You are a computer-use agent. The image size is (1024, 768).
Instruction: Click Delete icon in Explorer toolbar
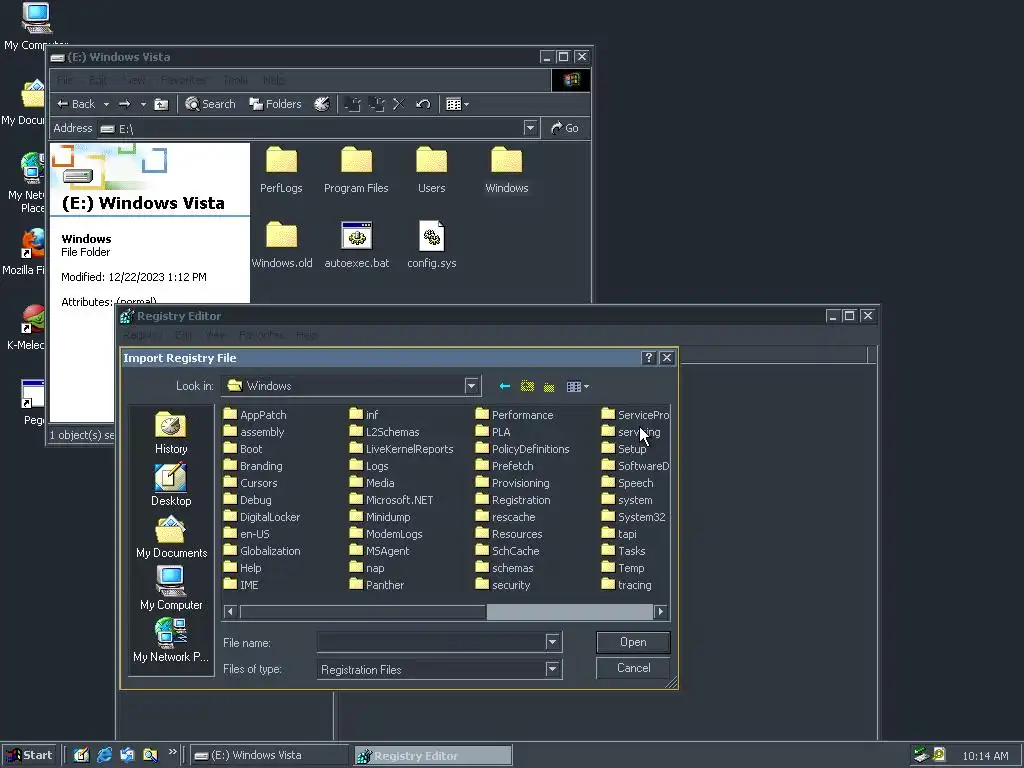point(399,104)
